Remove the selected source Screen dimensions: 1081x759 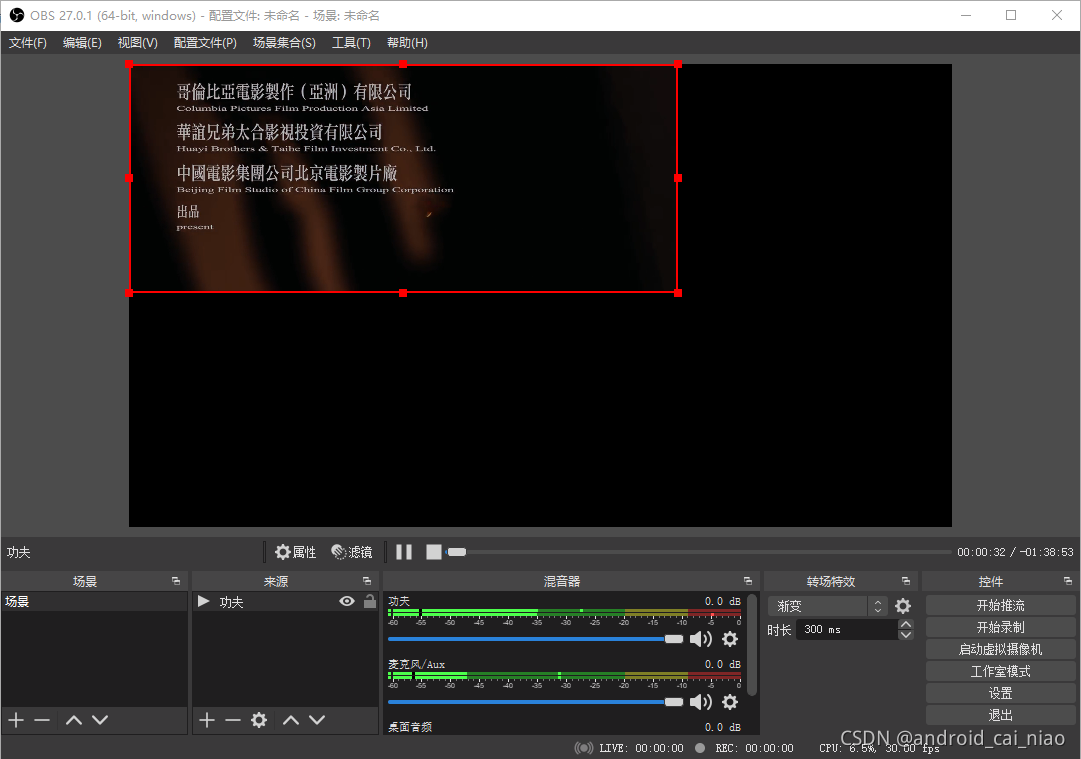[x=233, y=720]
